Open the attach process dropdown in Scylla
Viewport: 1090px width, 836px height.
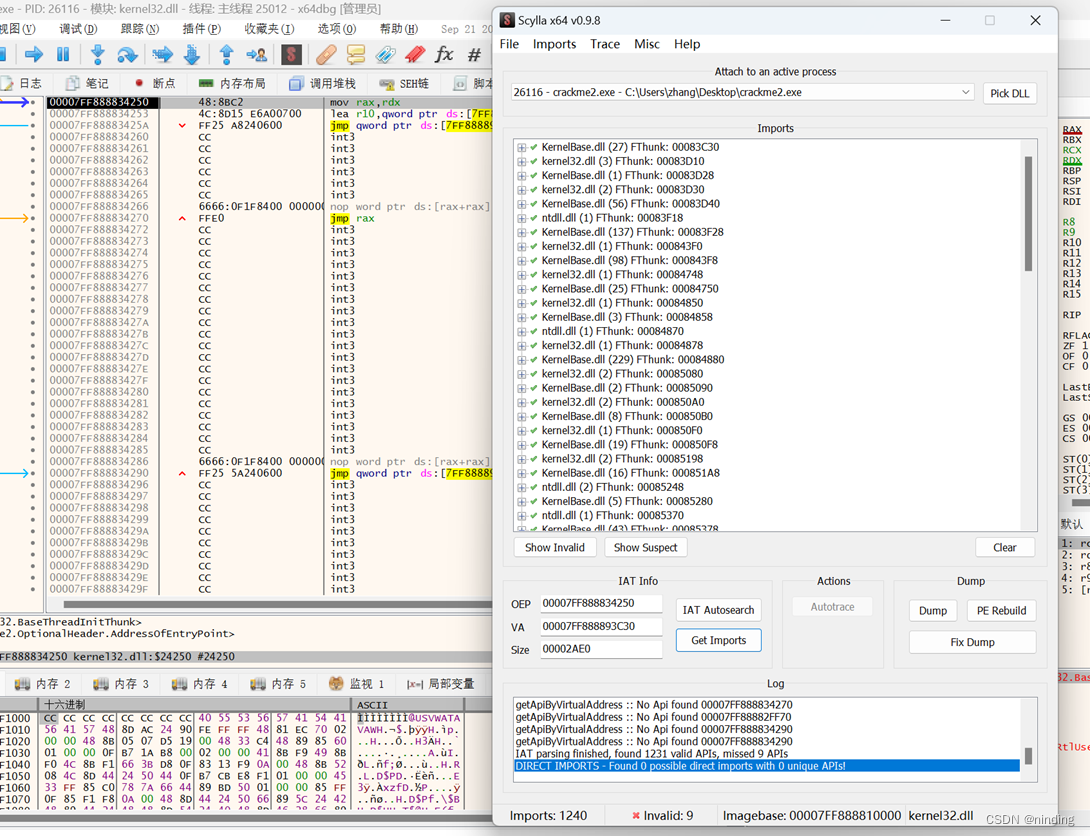coord(966,92)
